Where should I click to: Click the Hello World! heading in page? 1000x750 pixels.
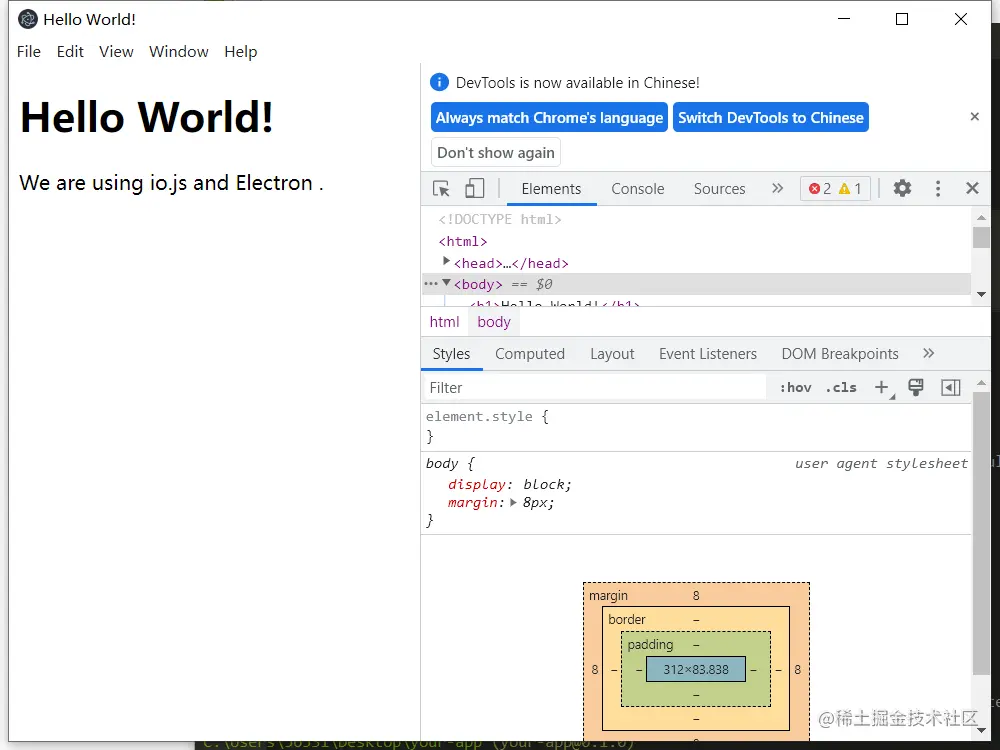(147, 117)
